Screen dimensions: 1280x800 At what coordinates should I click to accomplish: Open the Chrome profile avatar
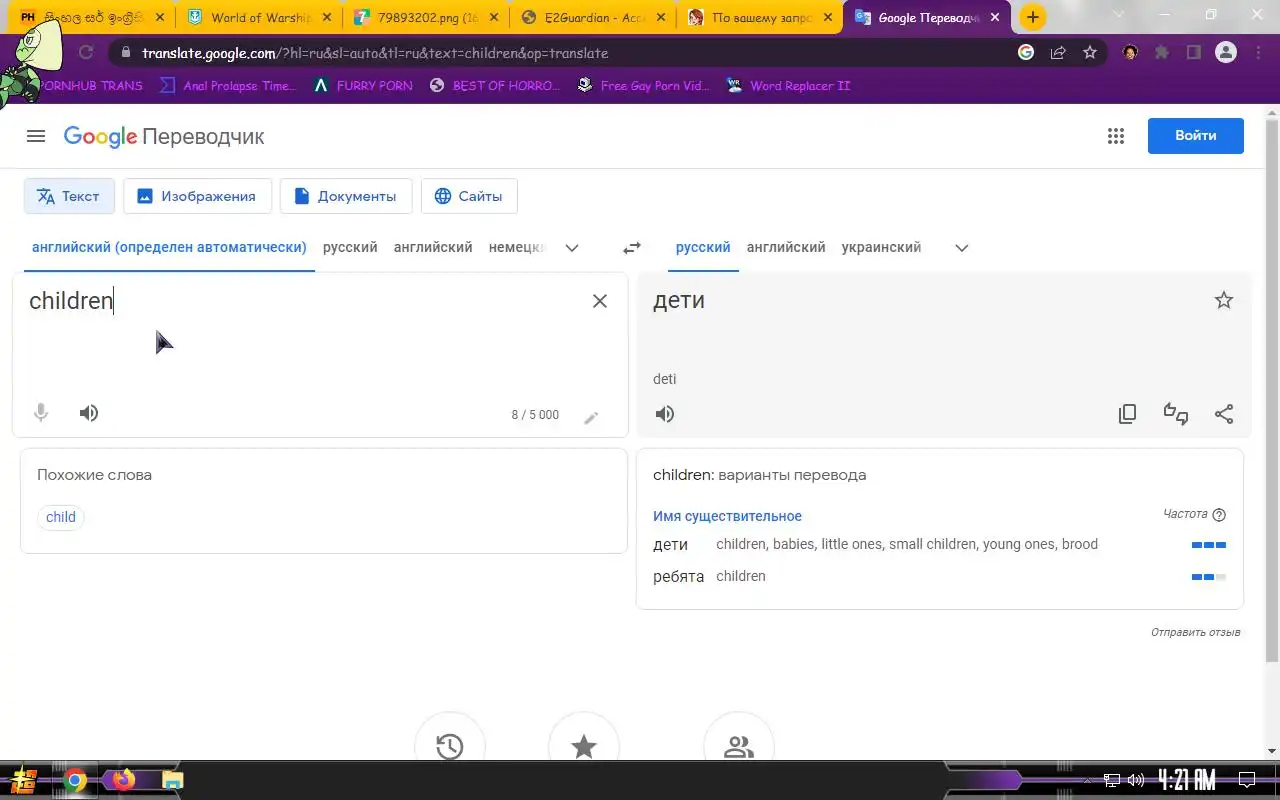pyautogui.click(x=1226, y=53)
